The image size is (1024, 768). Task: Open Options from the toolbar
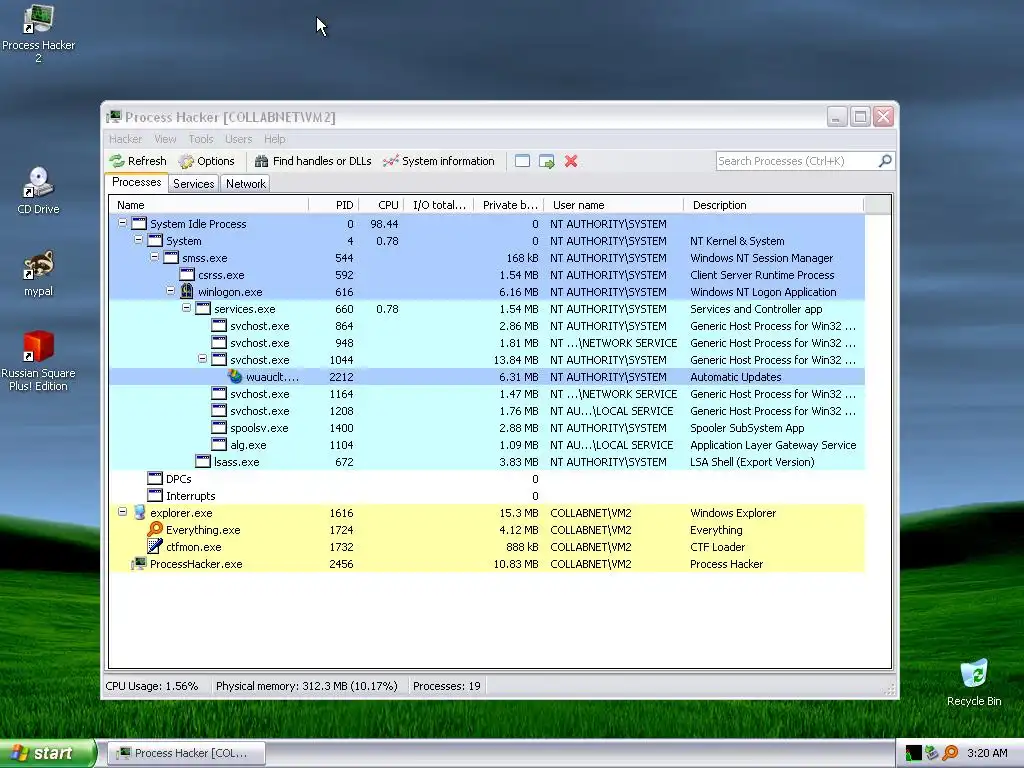[x=206, y=161]
